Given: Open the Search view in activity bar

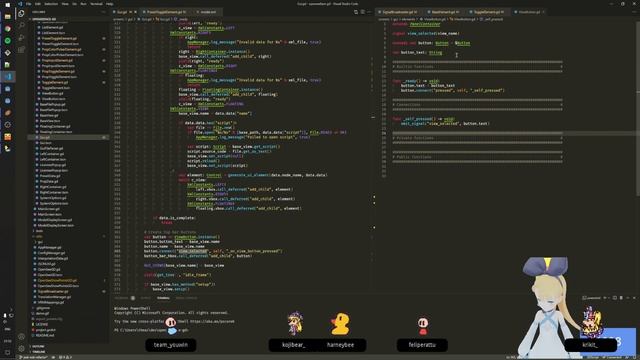Looking at the screenshot, I should (21, 25).
